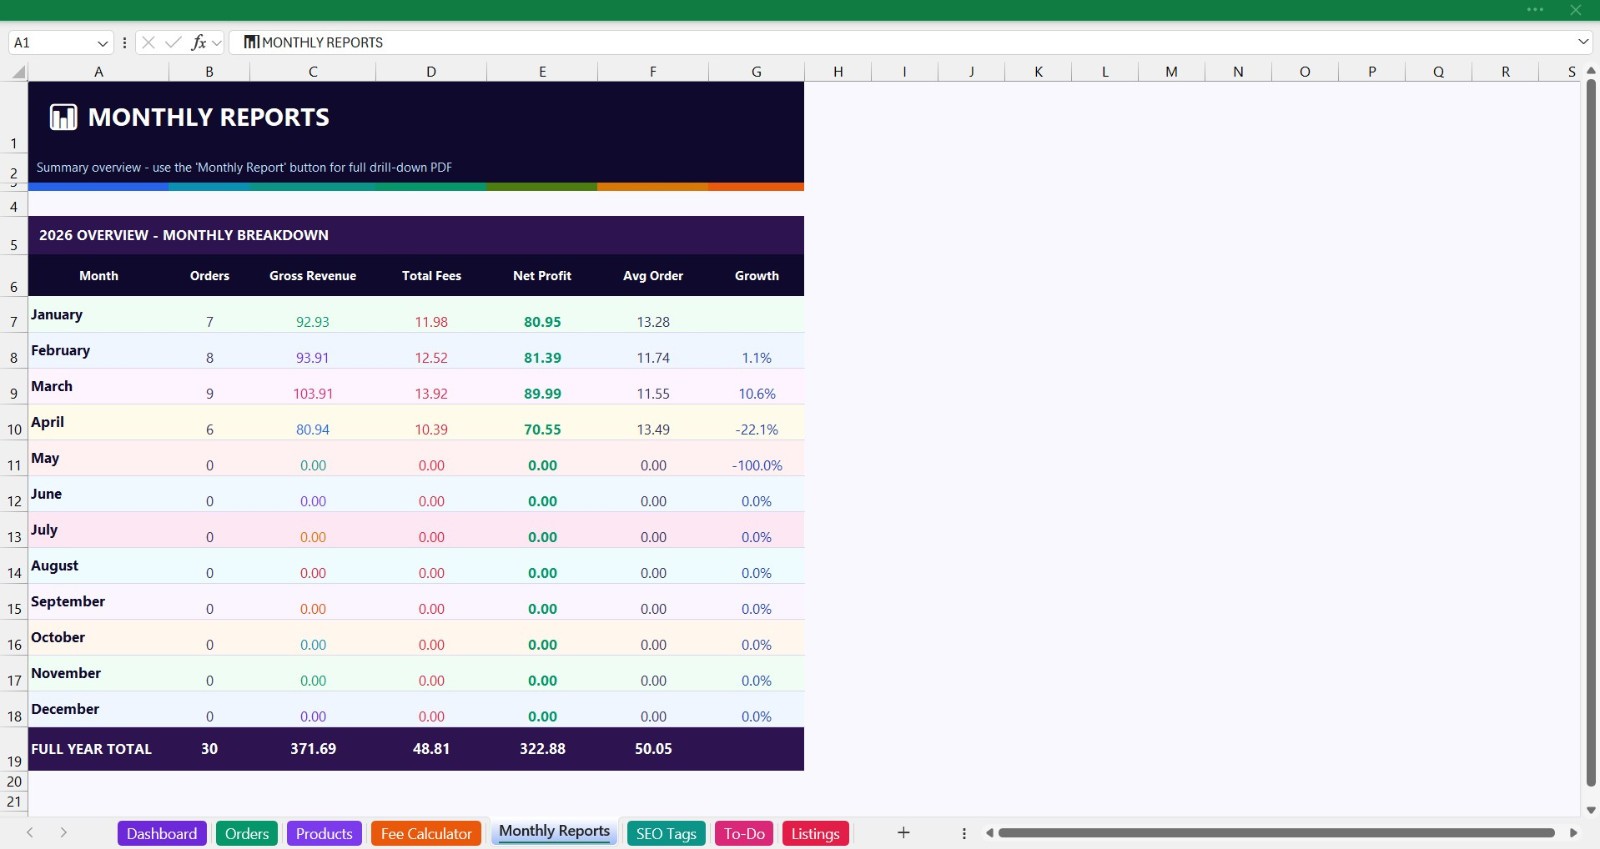This screenshot has height=849, width=1600.
Task: Click the Avg Order column heading
Action: point(653,275)
